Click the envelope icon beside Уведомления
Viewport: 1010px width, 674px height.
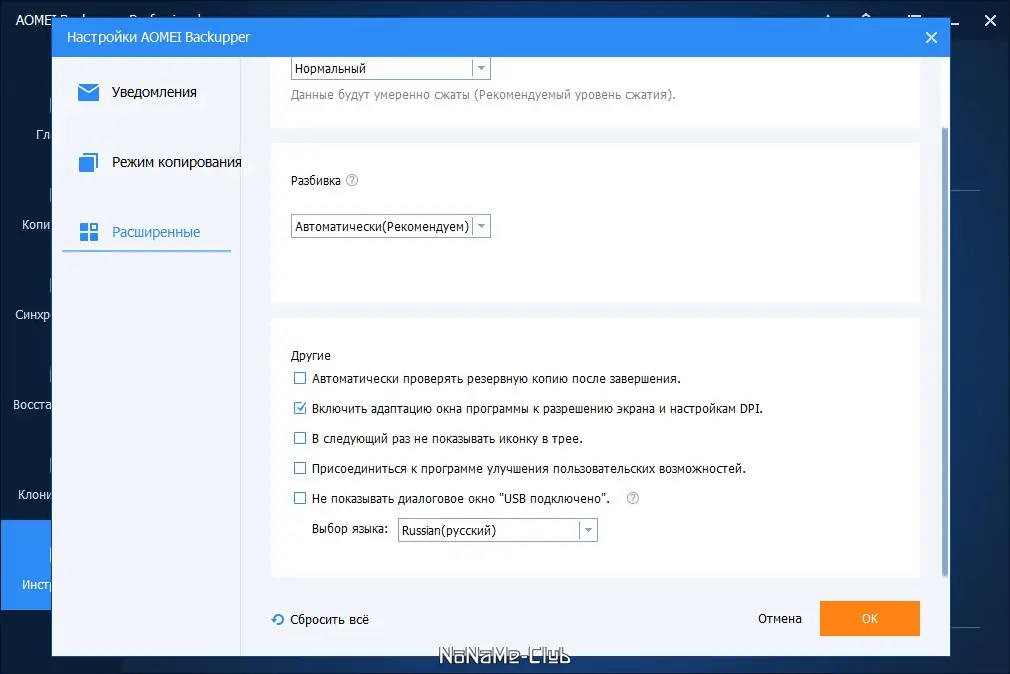(x=88, y=93)
